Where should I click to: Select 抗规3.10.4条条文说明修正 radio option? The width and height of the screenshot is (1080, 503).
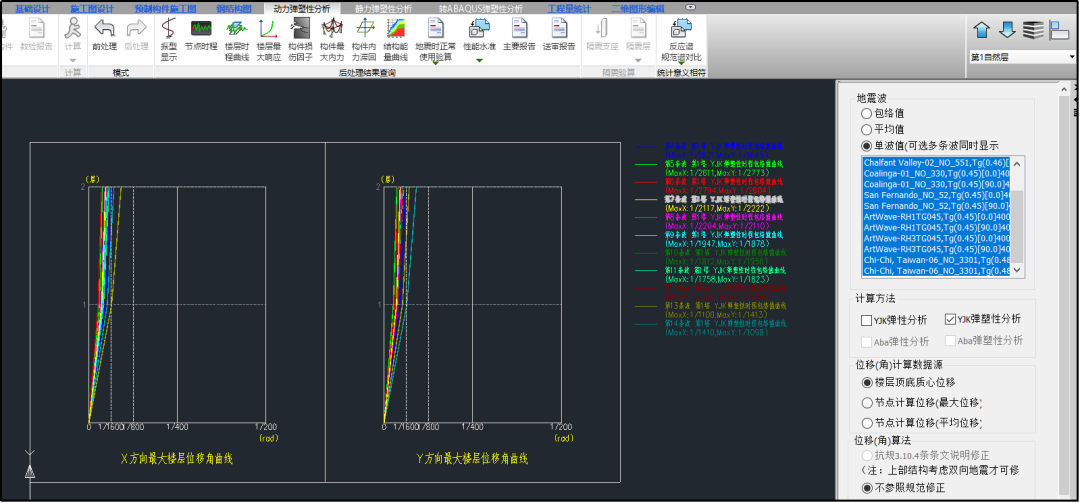pyautogui.click(x=866, y=455)
